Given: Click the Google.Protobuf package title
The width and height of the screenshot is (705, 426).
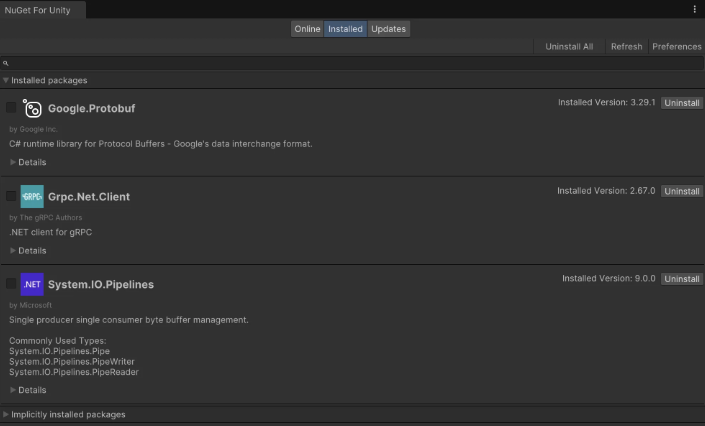Looking at the screenshot, I should (x=92, y=108).
